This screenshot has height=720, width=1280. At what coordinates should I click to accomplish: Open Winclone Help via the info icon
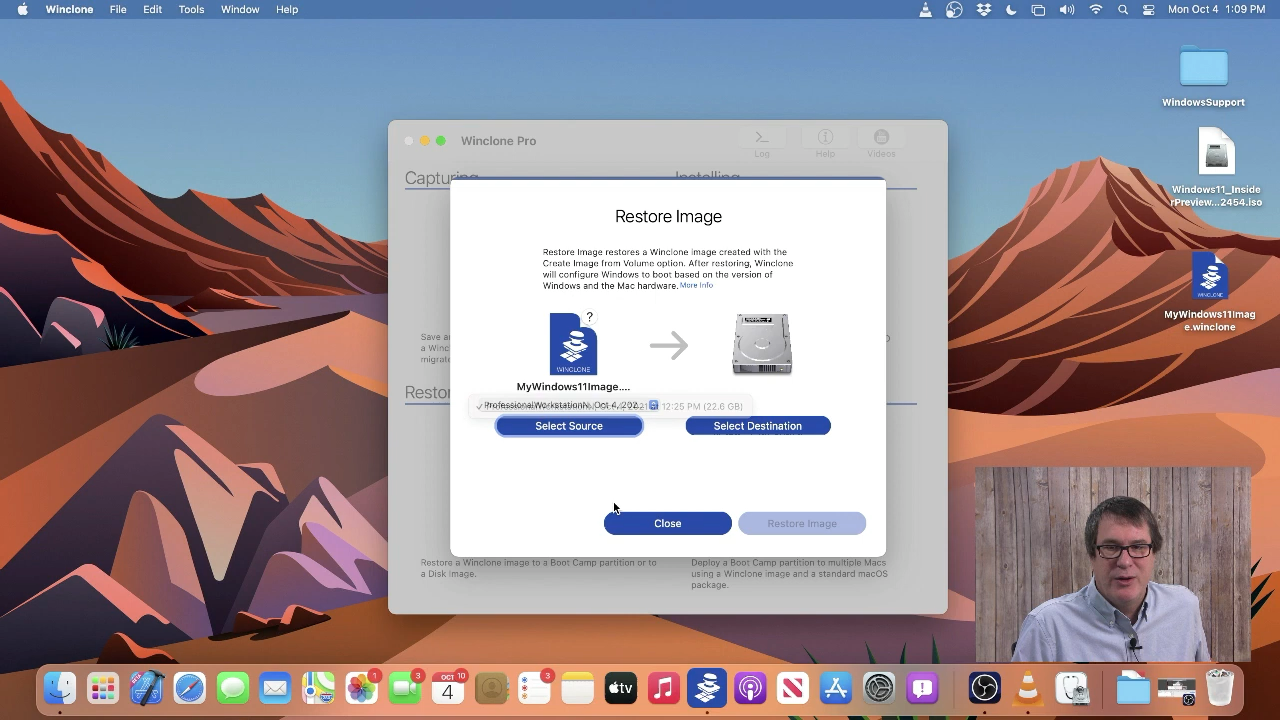tap(825, 140)
